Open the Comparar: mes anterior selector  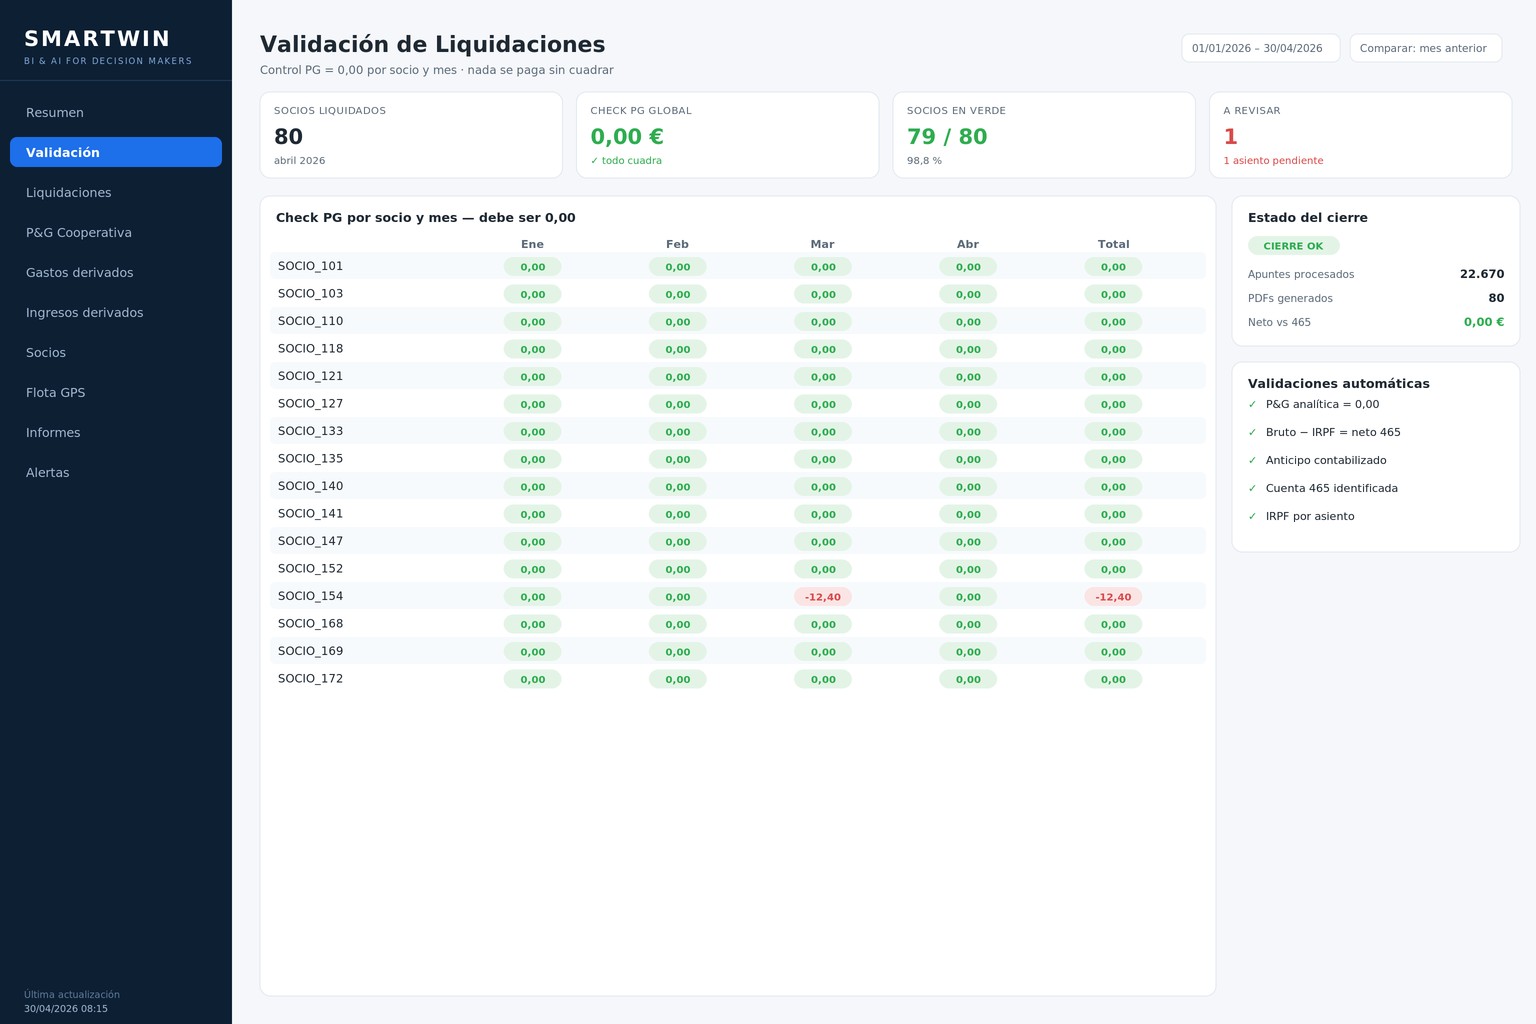pyautogui.click(x=1425, y=48)
